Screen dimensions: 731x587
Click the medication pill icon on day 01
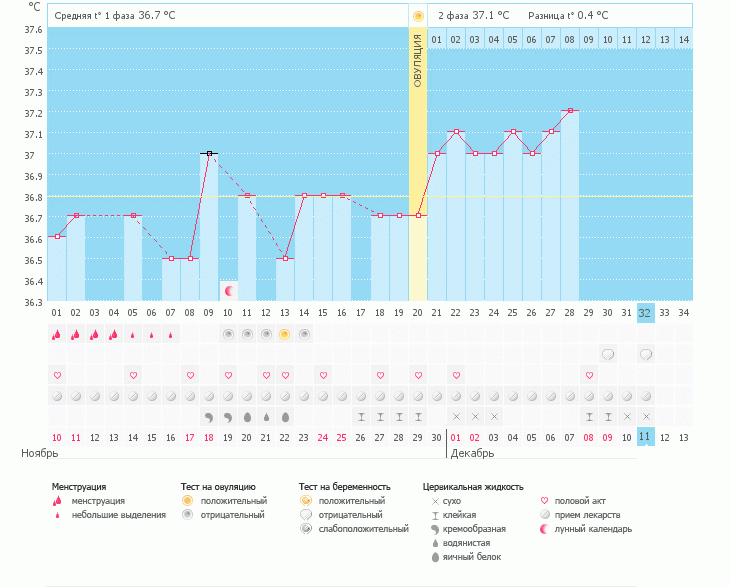(57, 396)
